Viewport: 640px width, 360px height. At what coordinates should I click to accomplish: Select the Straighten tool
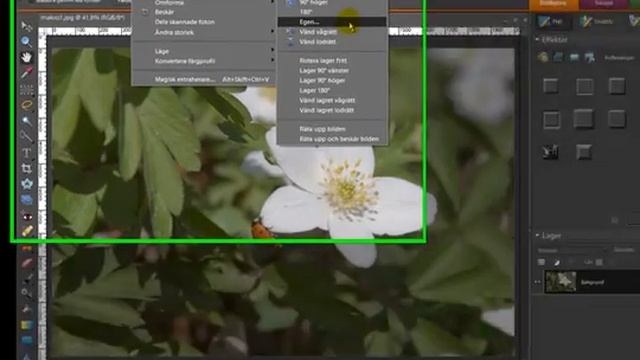(x=27, y=200)
